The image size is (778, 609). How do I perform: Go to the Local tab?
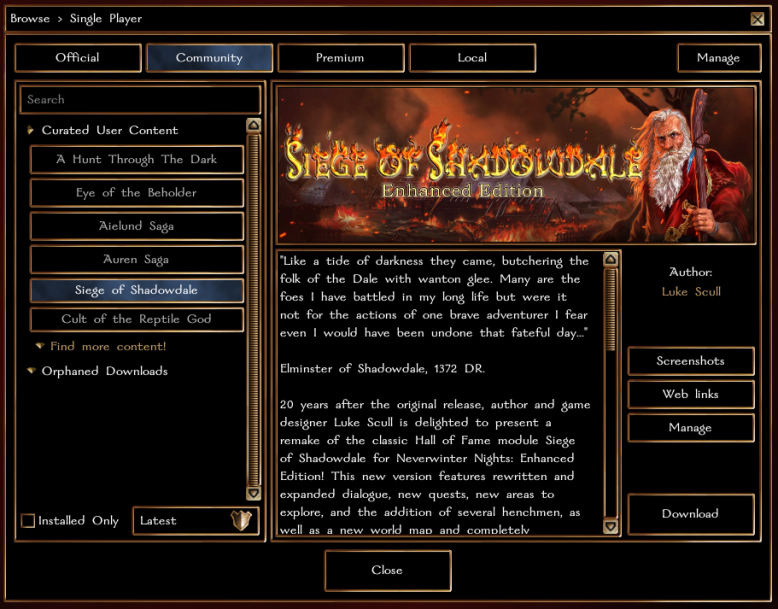[x=472, y=58]
